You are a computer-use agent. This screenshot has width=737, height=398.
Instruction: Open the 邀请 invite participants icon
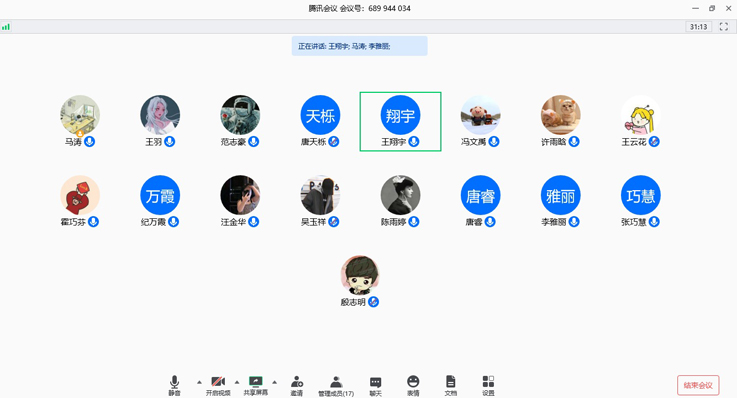click(x=297, y=385)
